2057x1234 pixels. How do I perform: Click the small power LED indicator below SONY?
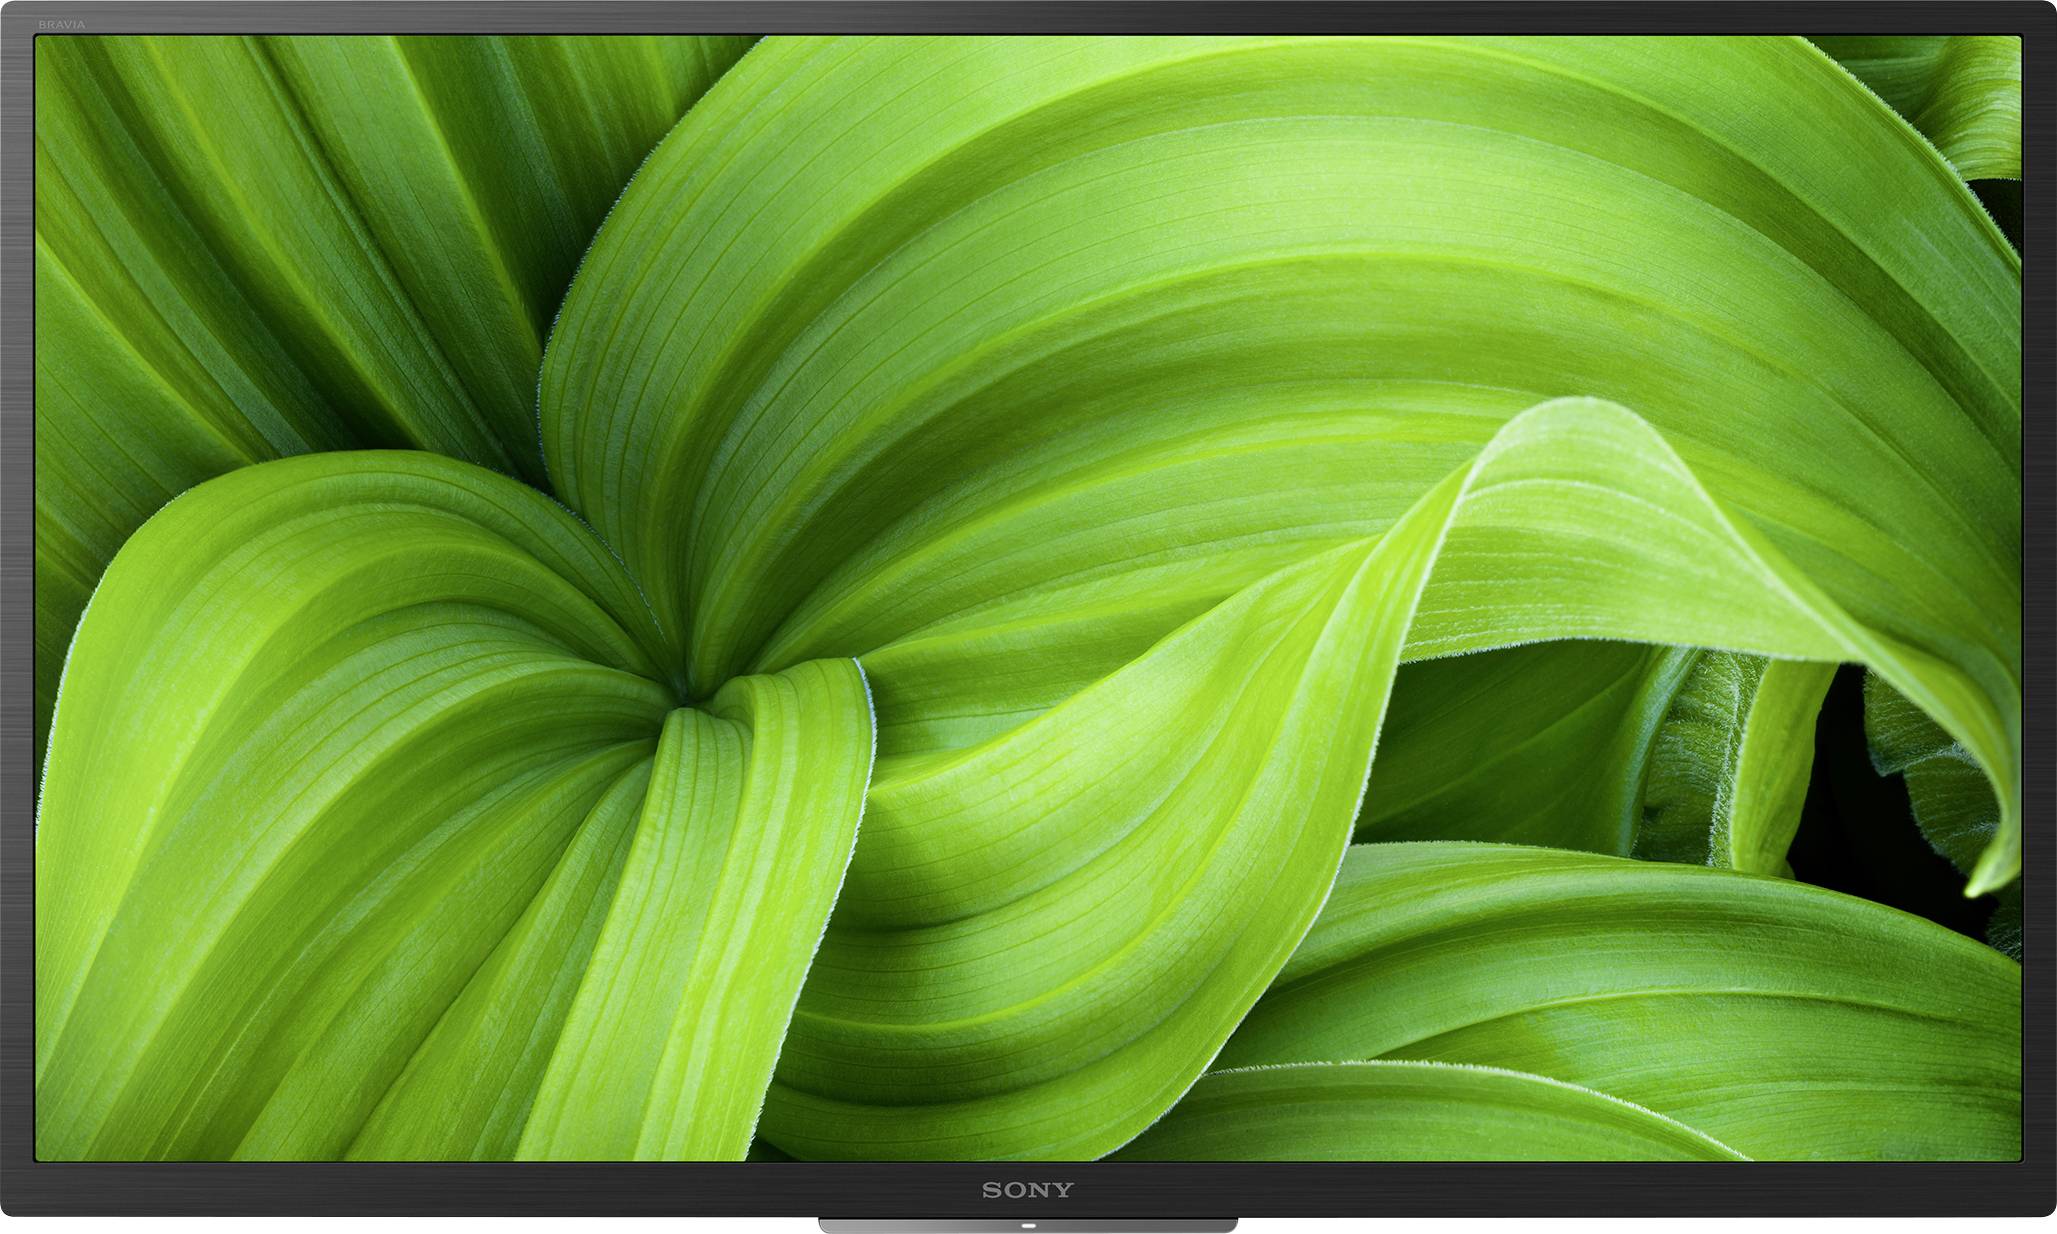[x=1028, y=1228]
